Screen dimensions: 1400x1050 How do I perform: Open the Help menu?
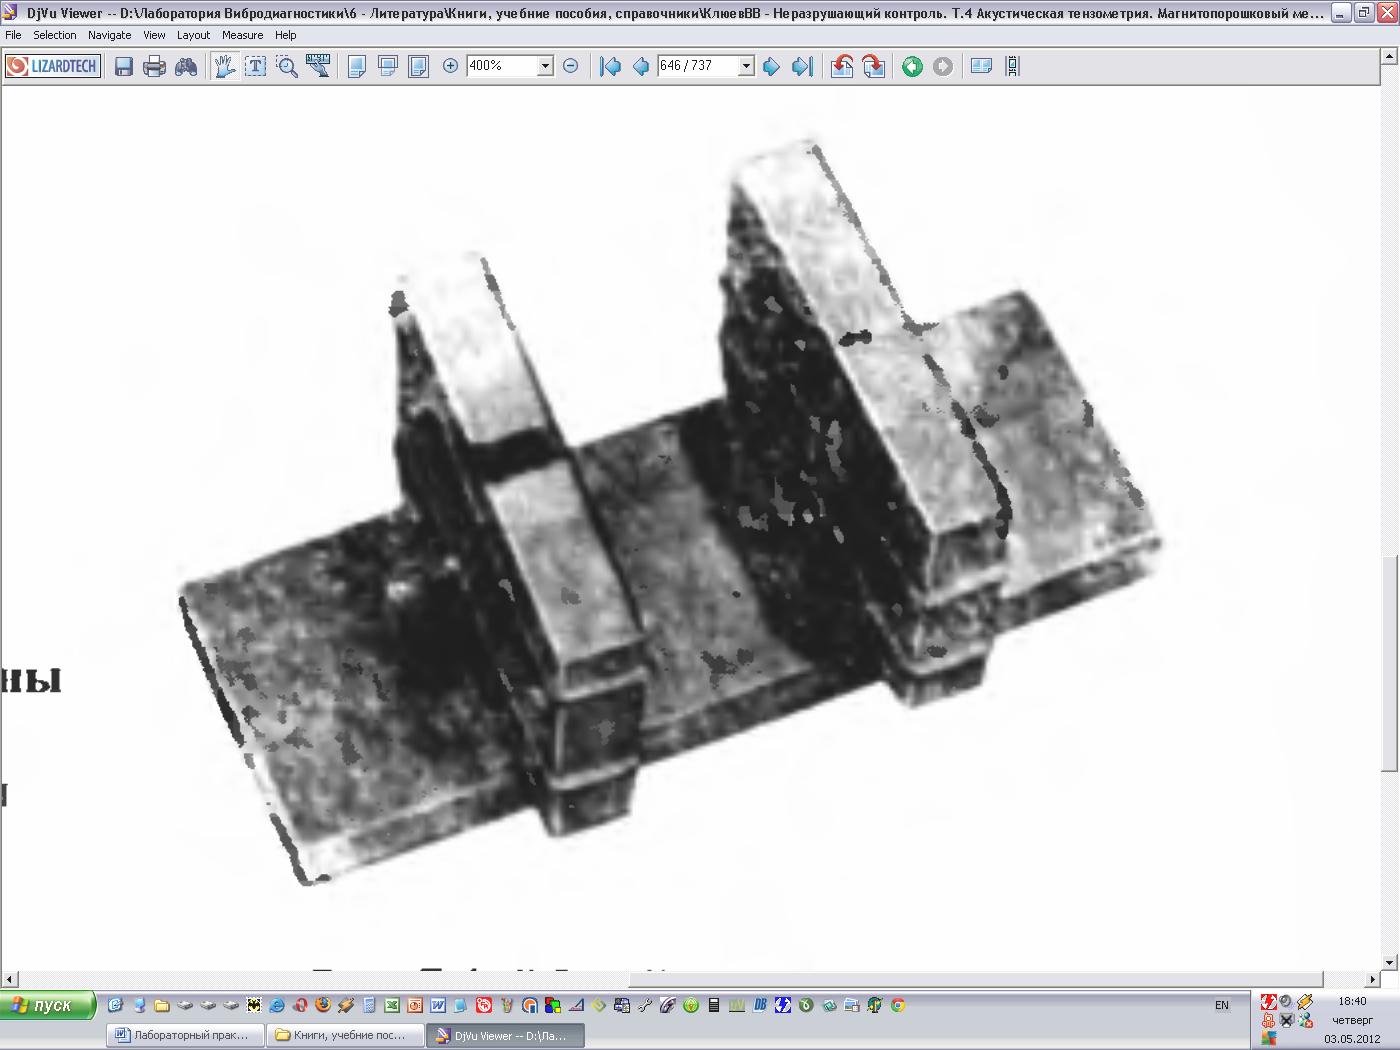coord(285,35)
